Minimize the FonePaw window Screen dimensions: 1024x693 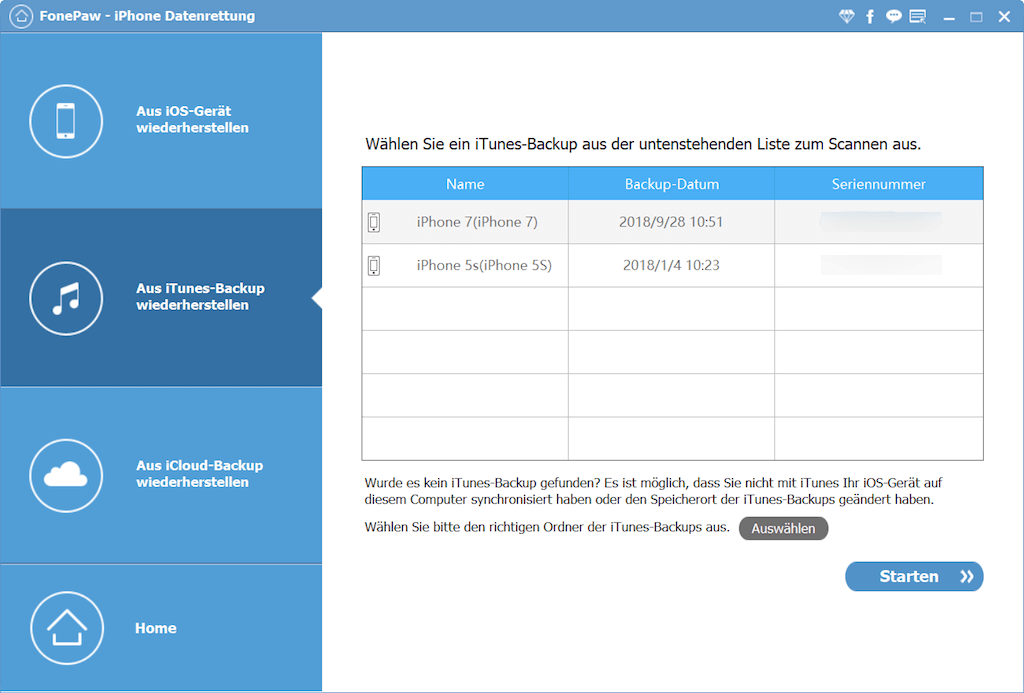(x=949, y=17)
